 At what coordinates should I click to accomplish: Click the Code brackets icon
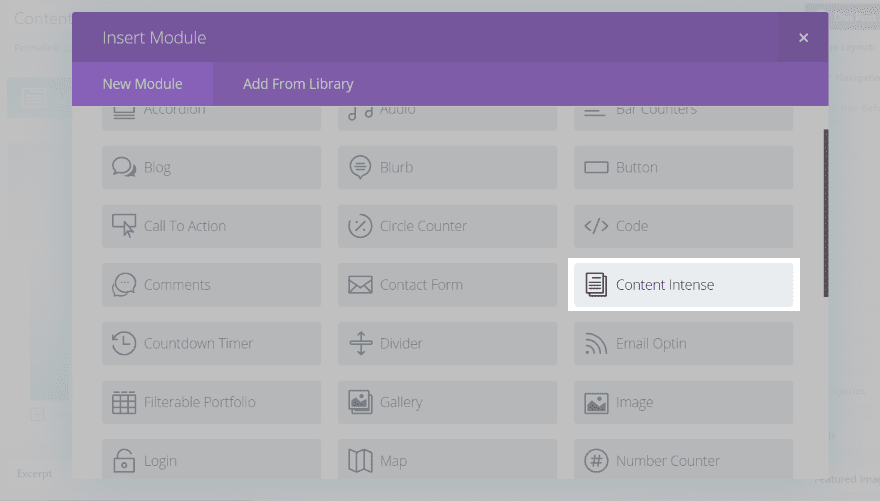pos(596,226)
